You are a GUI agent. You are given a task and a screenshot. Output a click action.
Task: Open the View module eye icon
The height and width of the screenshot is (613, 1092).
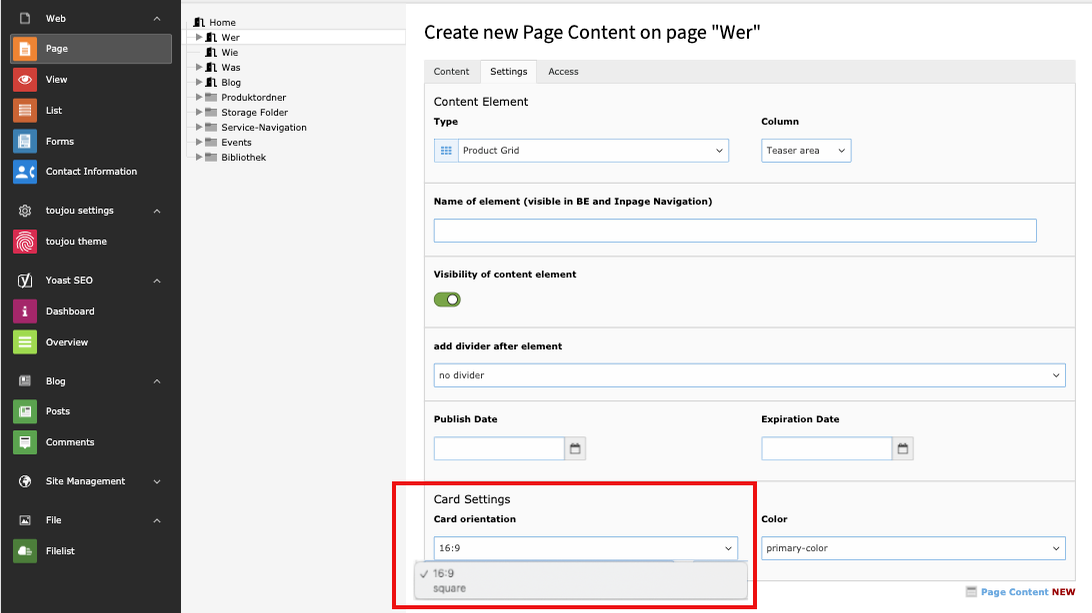click(x=25, y=80)
